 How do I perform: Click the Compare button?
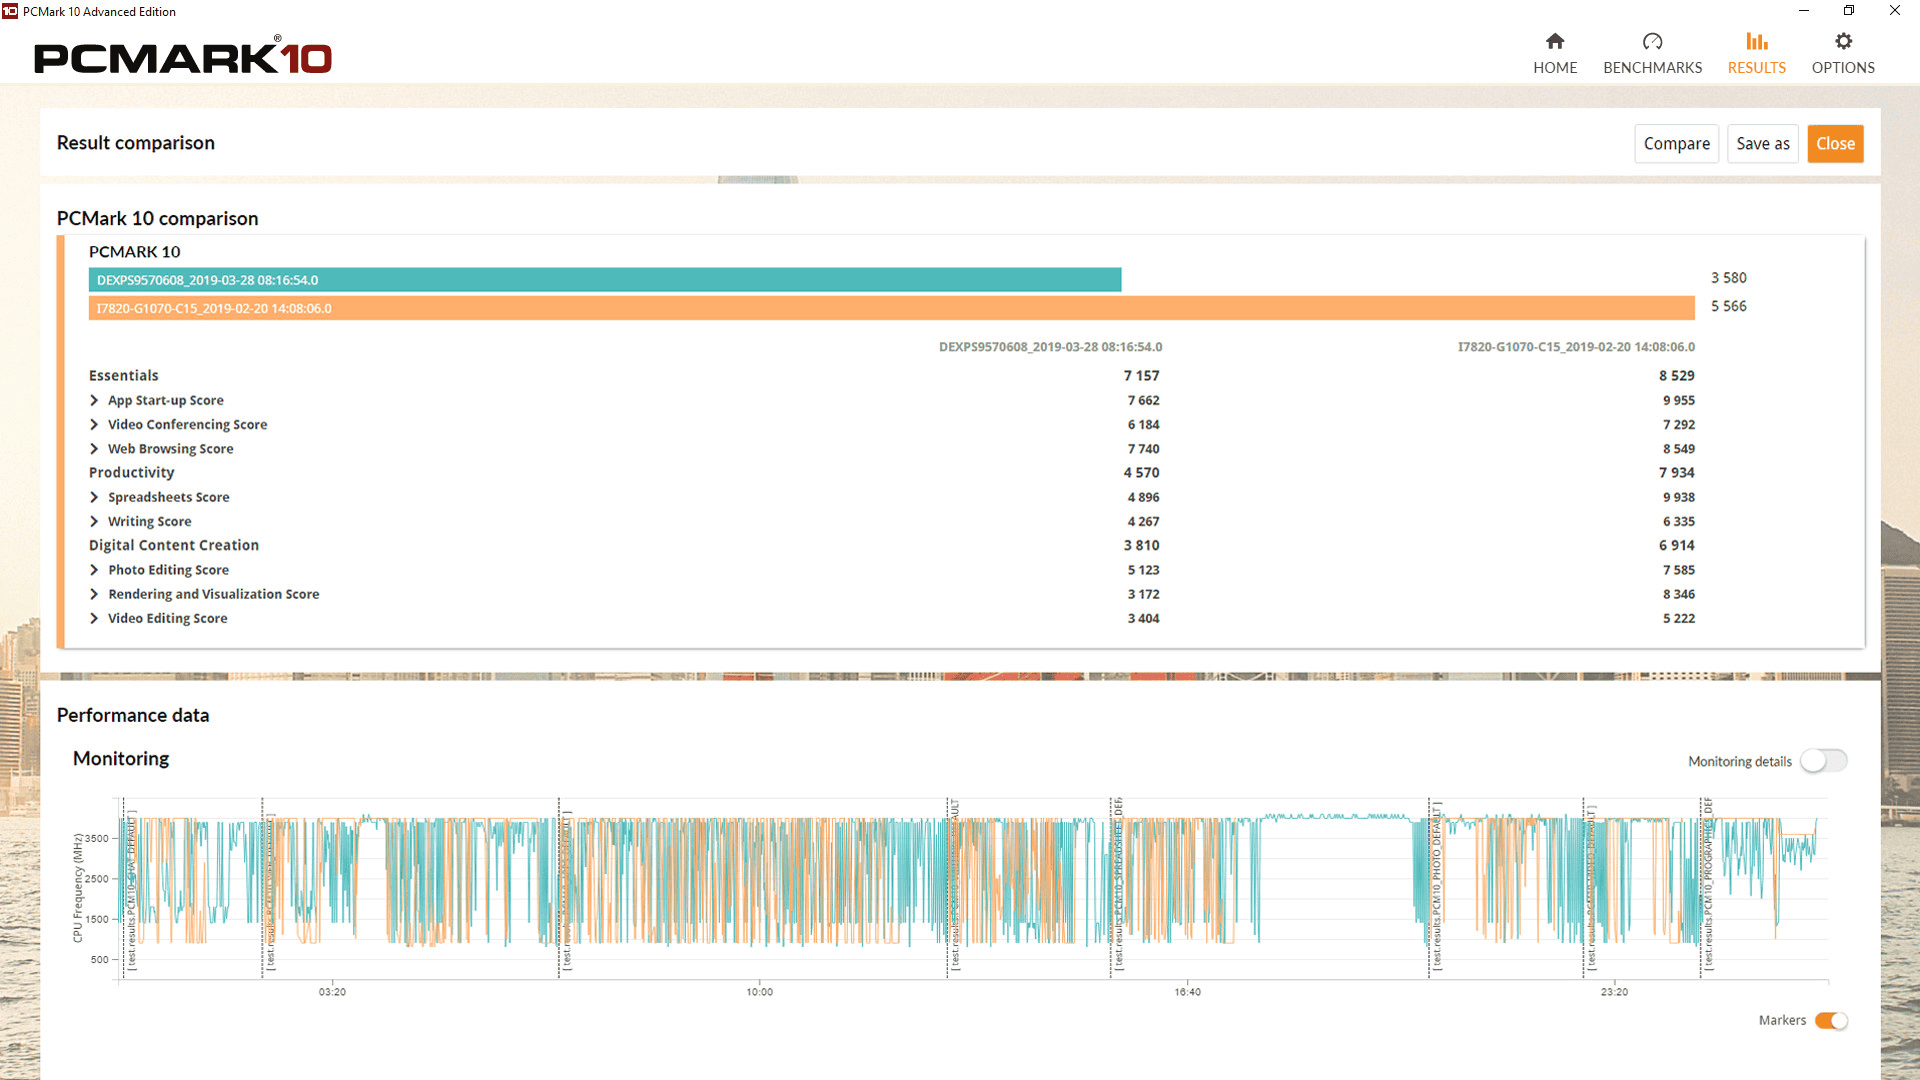tap(1676, 144)
